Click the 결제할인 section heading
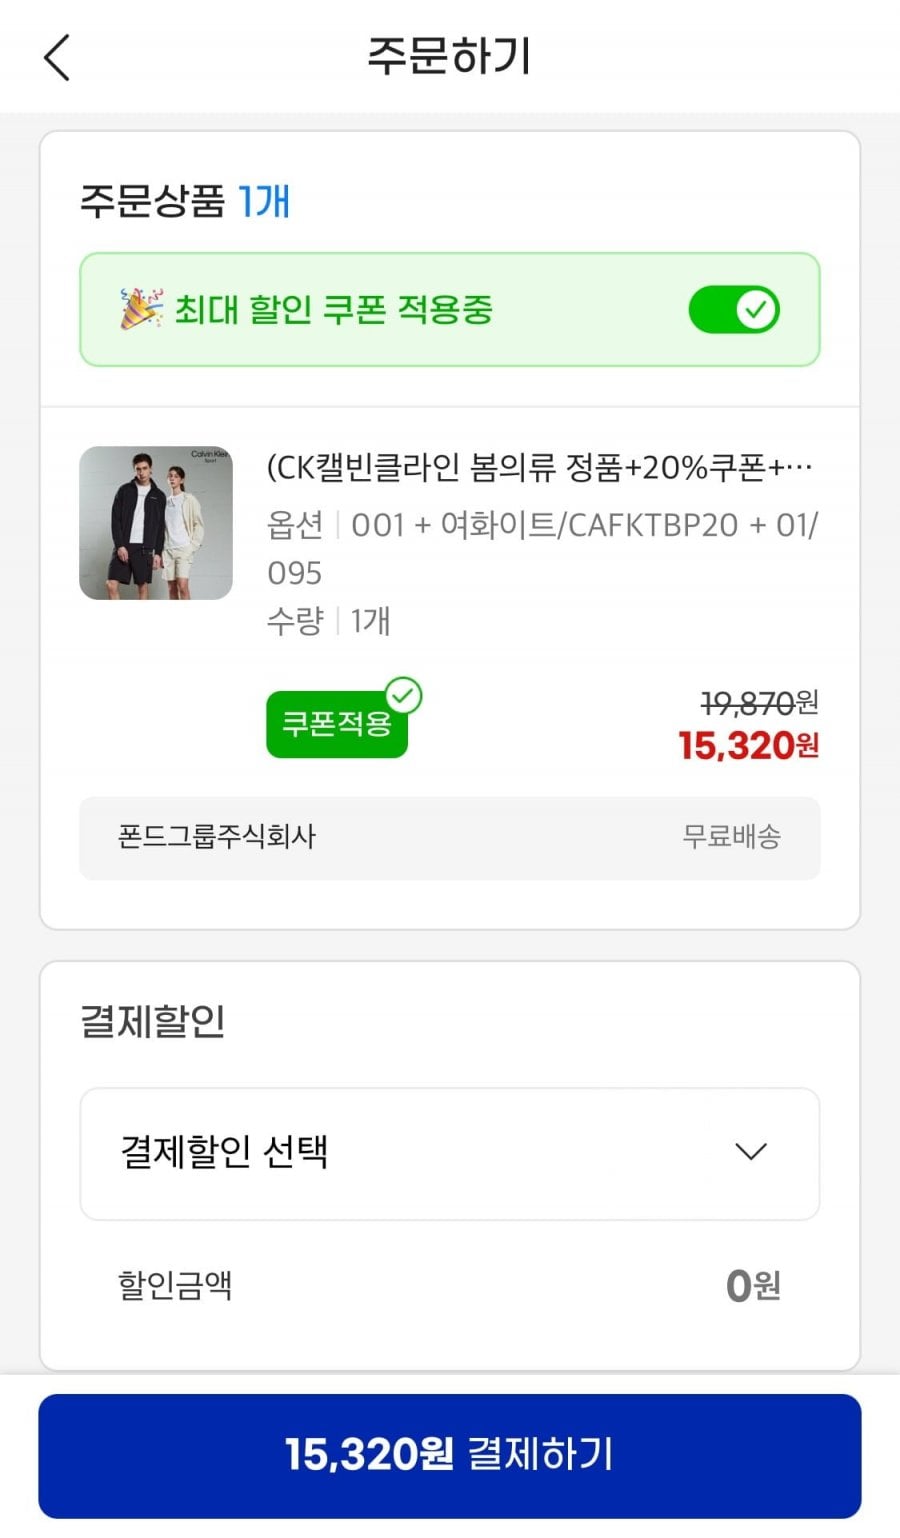900x1538 pixels. tap(153, 1021)
